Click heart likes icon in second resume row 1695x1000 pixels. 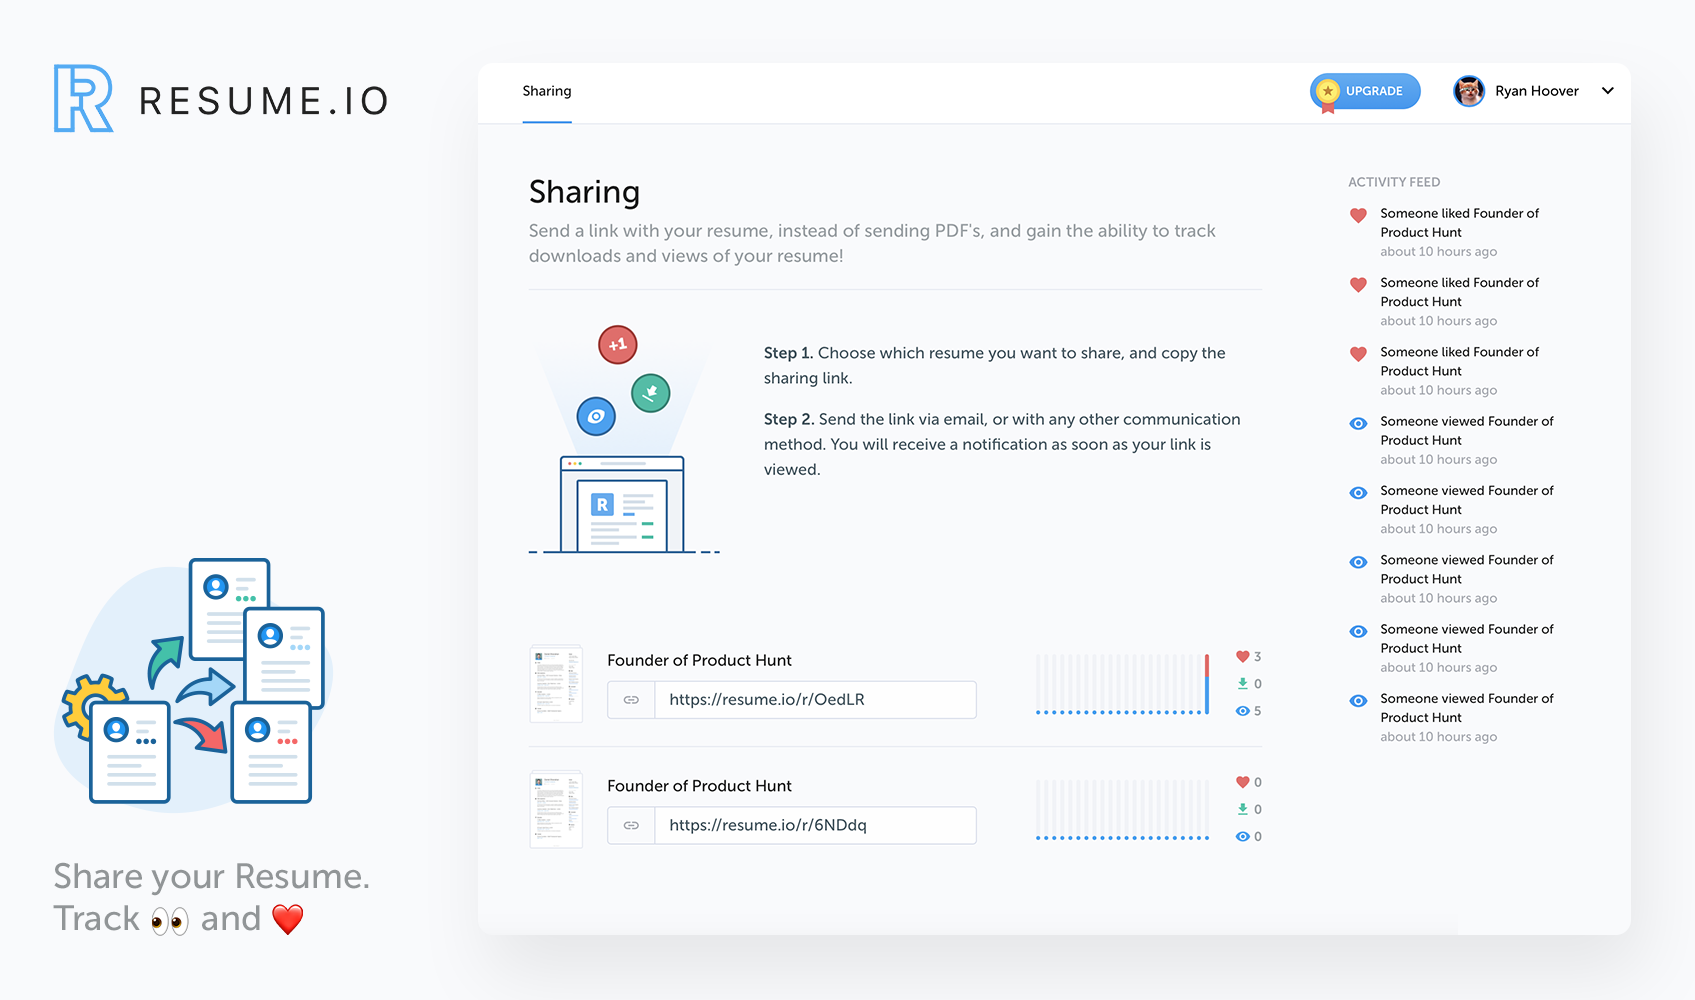click(x=1242, y=782)
